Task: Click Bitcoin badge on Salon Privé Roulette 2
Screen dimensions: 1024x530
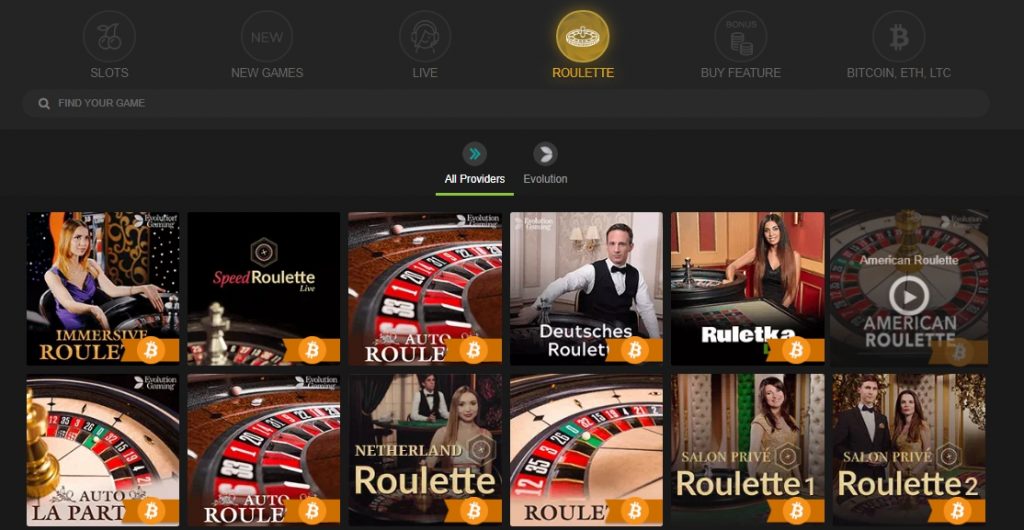Action: (957, 510)
